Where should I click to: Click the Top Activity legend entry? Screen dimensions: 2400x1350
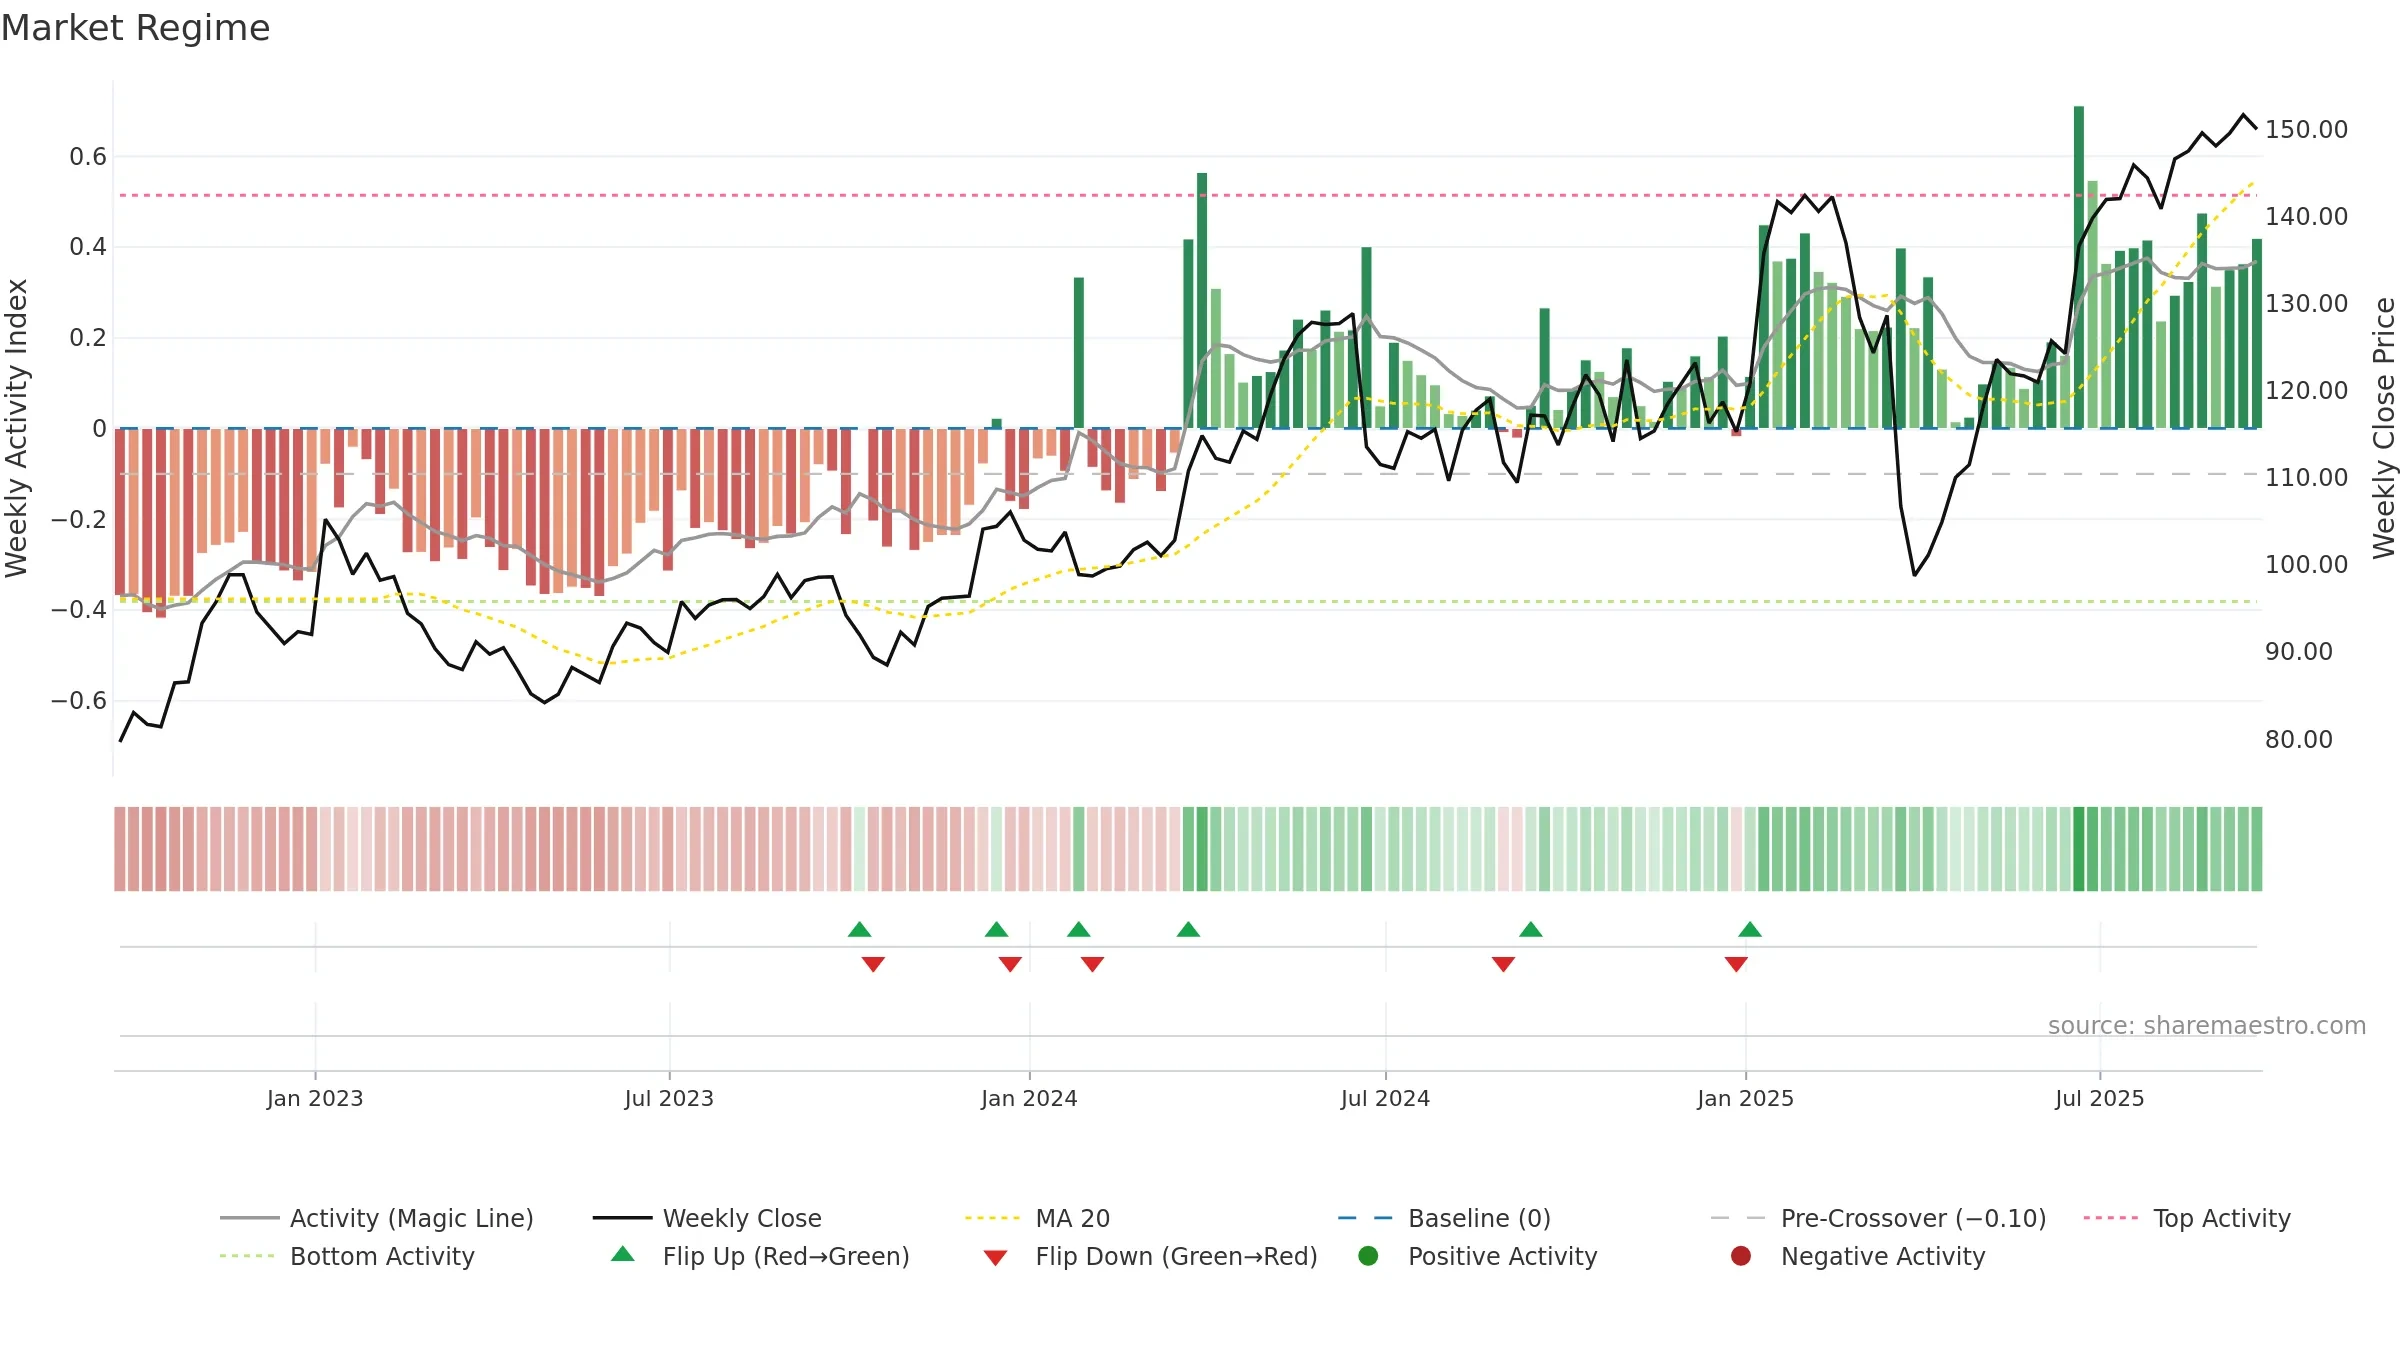coord(2187,1218)
